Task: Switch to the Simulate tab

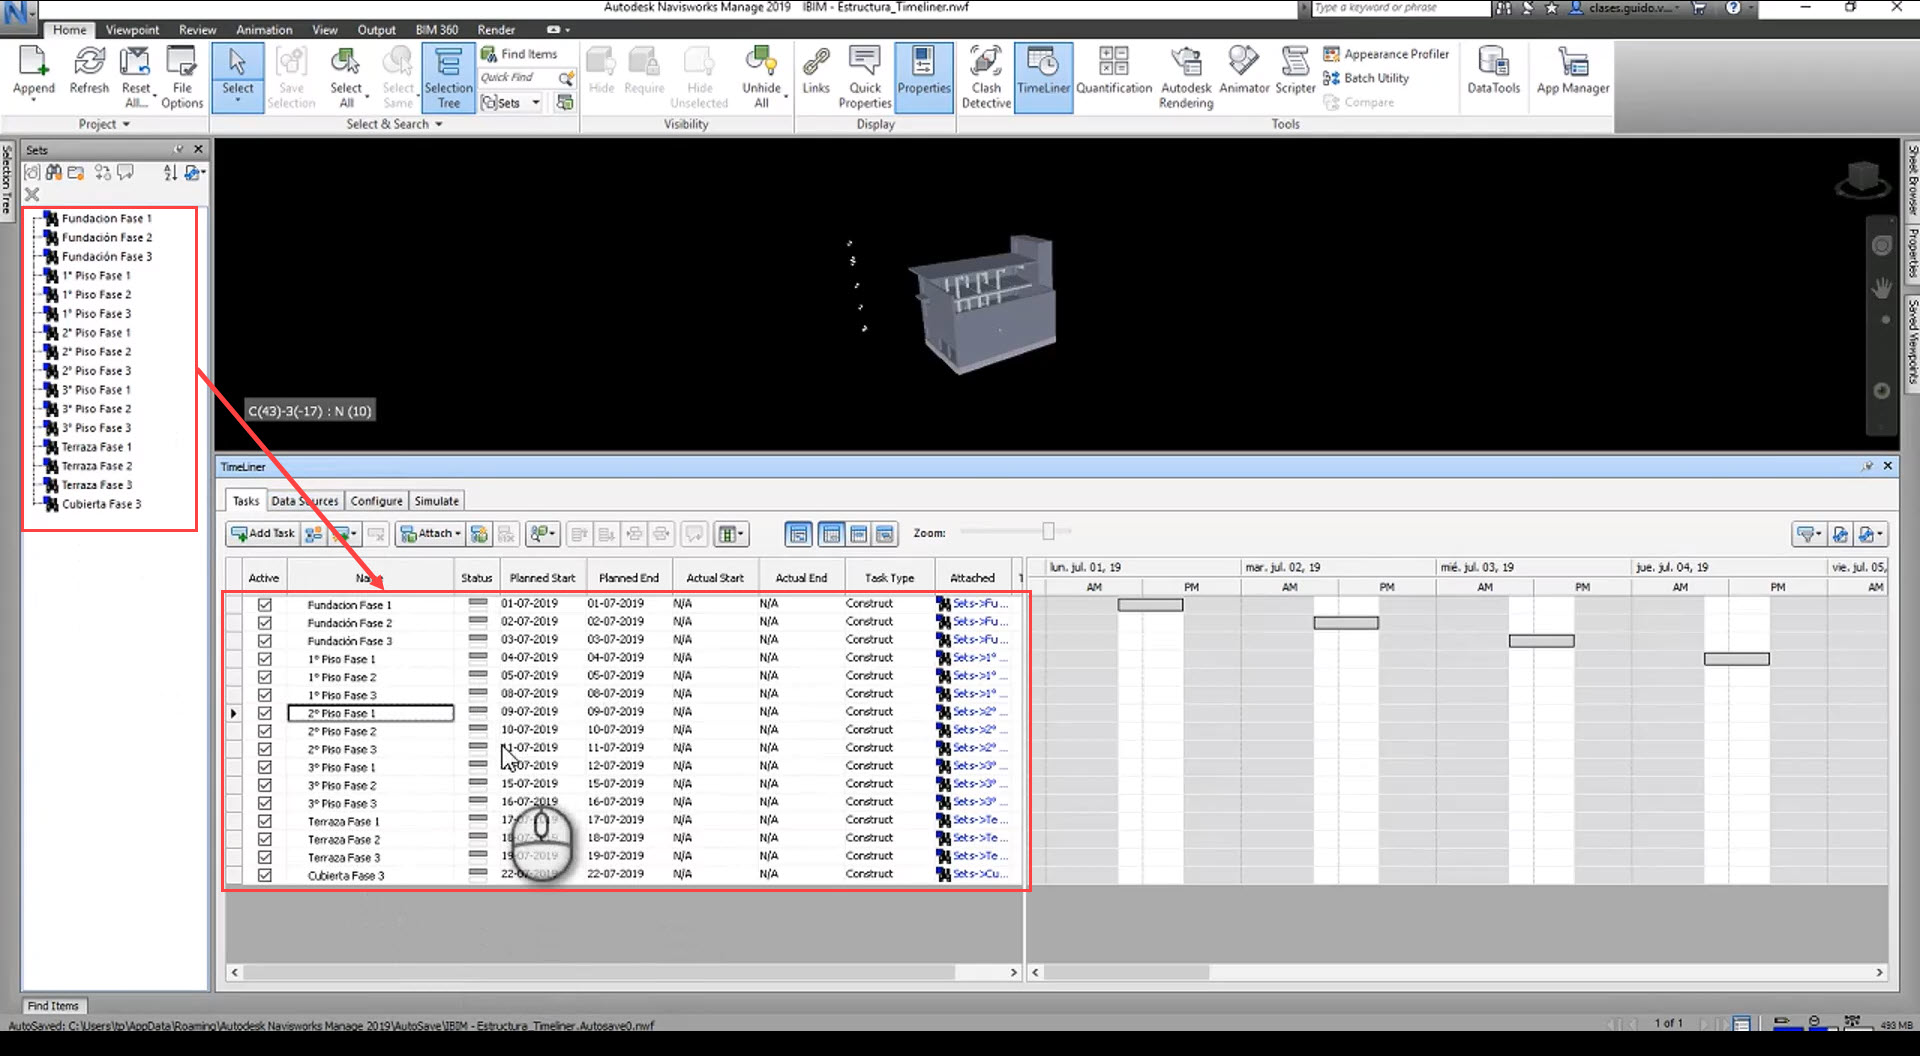Action: [x=436, y=500]
